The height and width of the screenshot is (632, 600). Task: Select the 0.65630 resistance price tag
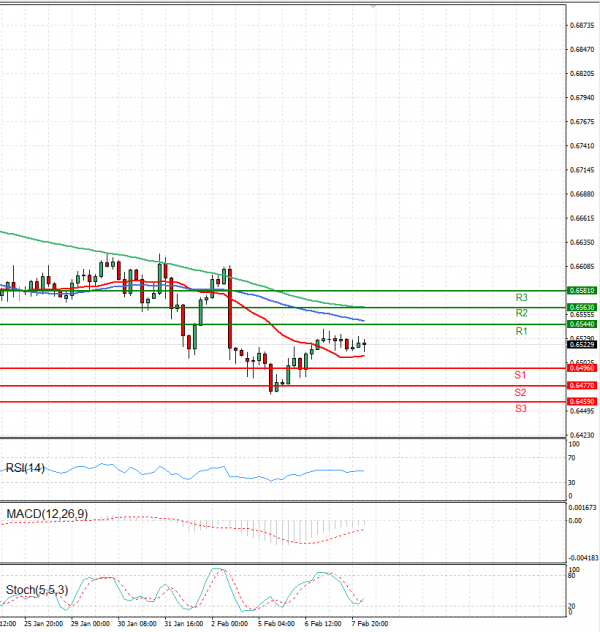click(x=582, y=308)
